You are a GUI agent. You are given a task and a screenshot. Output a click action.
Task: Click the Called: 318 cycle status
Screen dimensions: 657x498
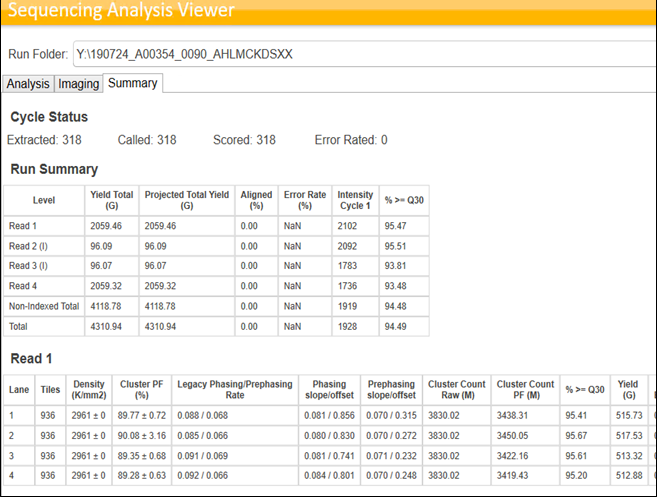click(x=147, y=140)
